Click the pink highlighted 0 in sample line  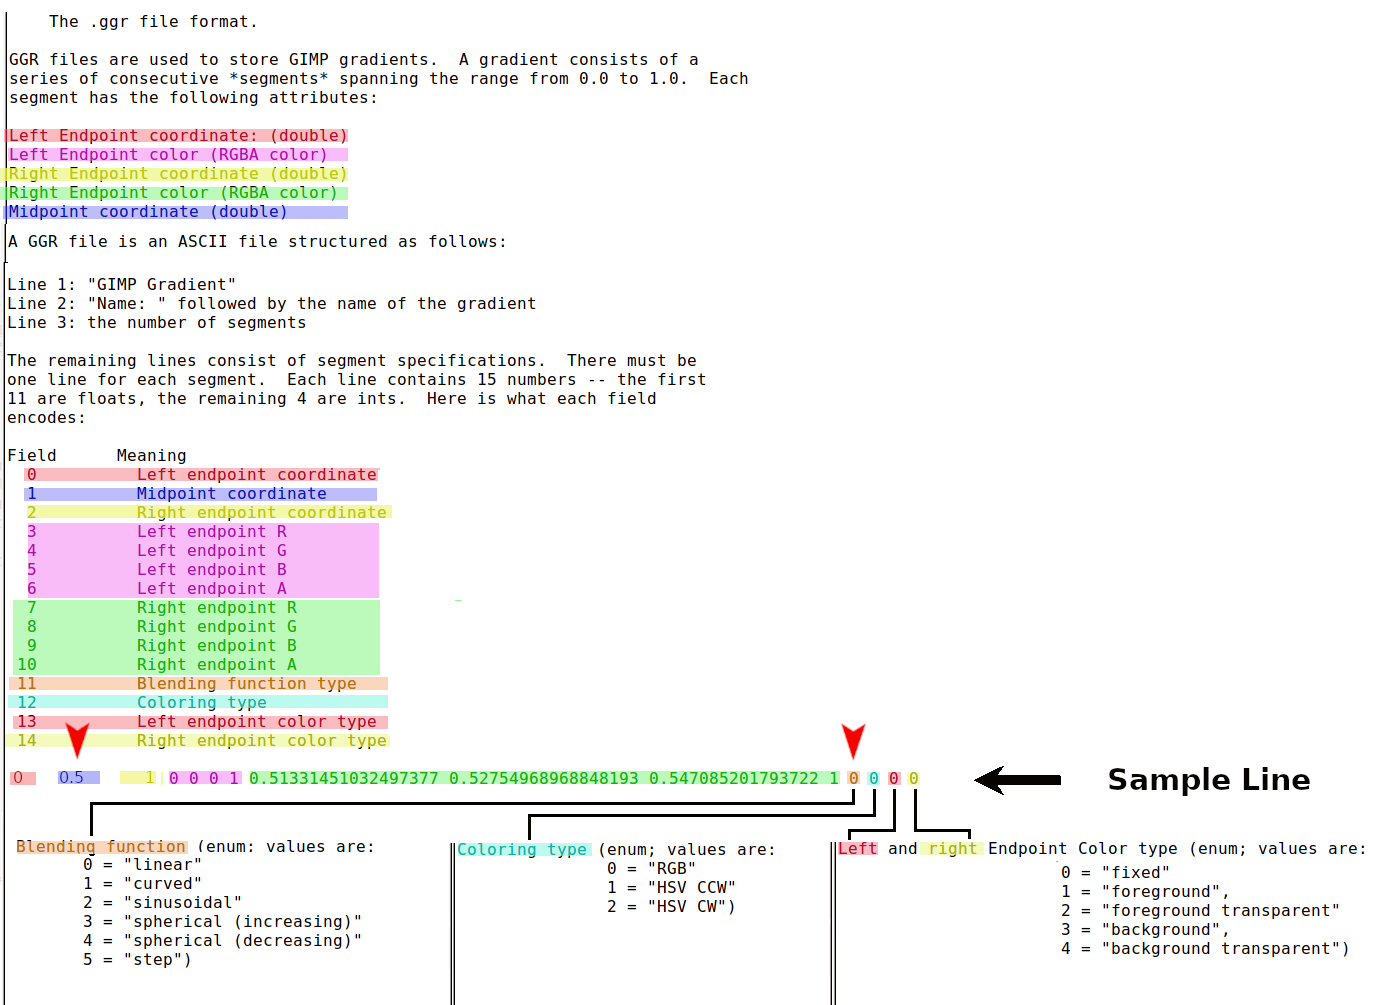22,778
